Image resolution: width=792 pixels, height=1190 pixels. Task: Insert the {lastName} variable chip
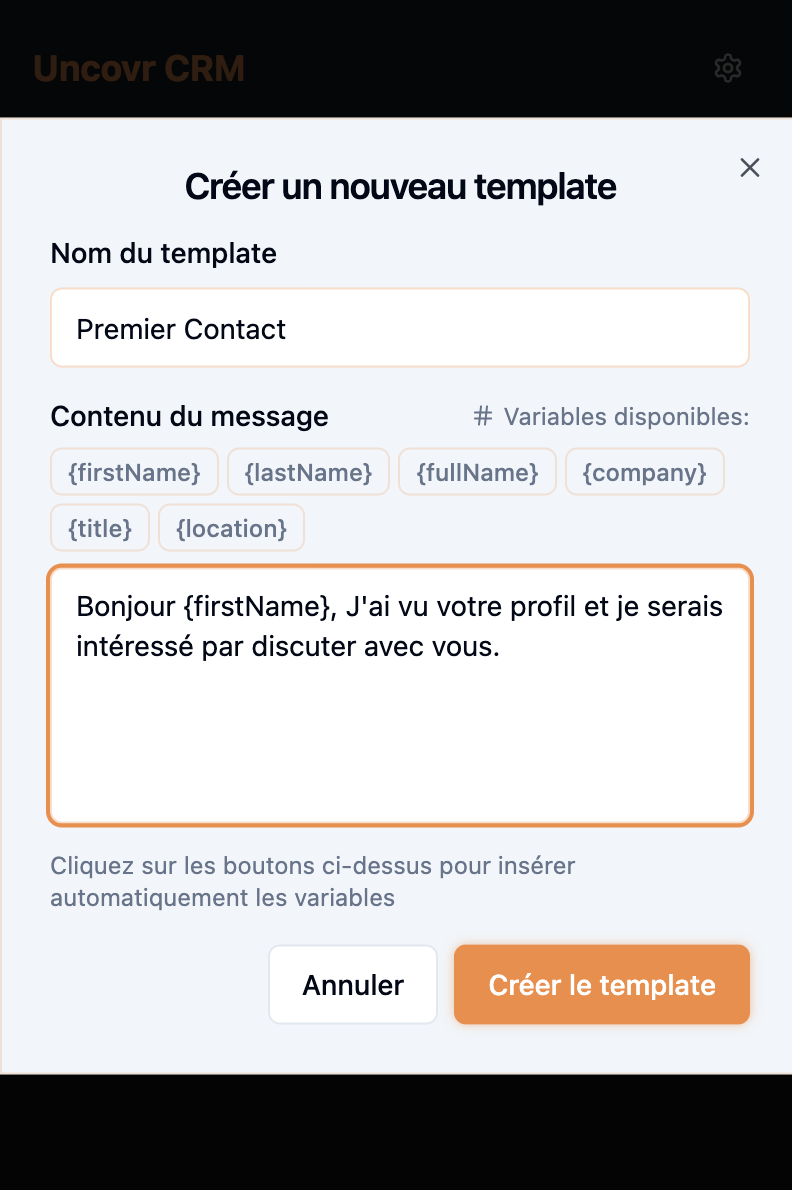coord(308,472)
